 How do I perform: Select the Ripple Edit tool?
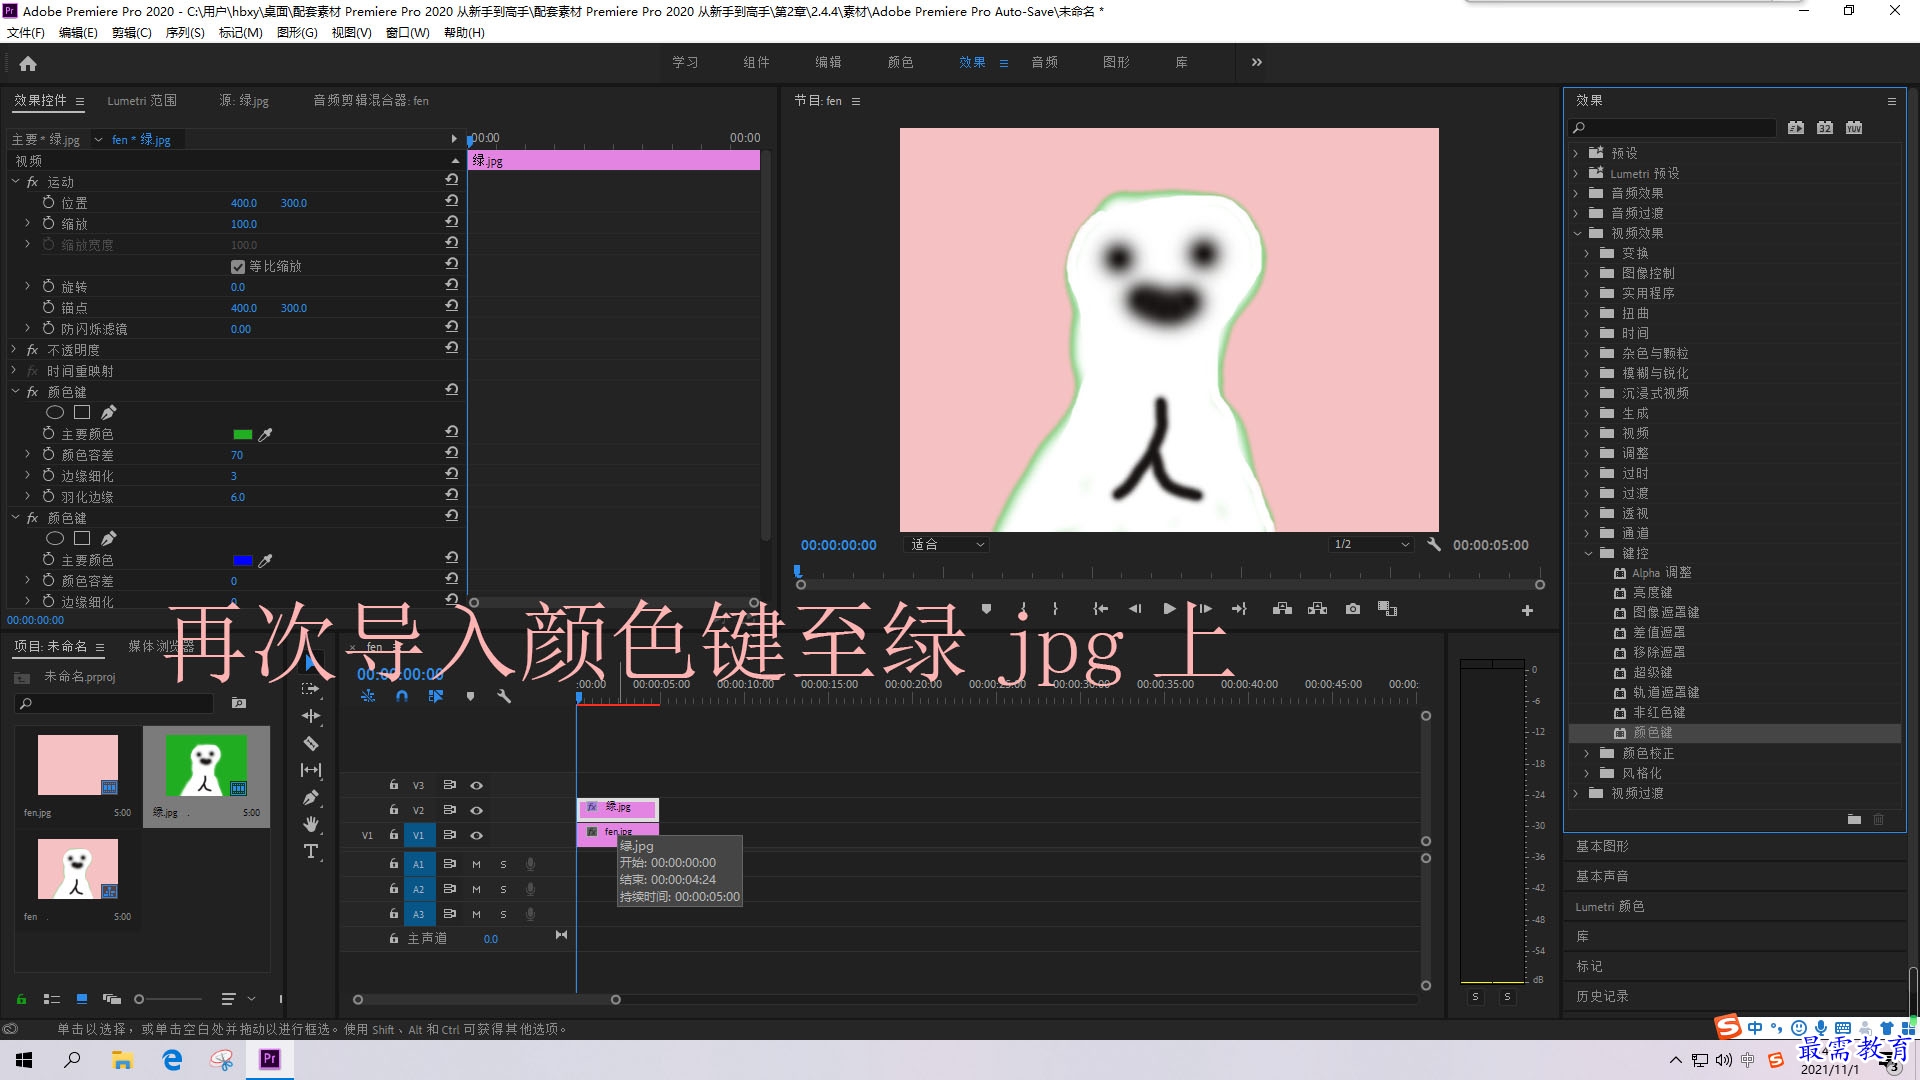pos(311,716)
